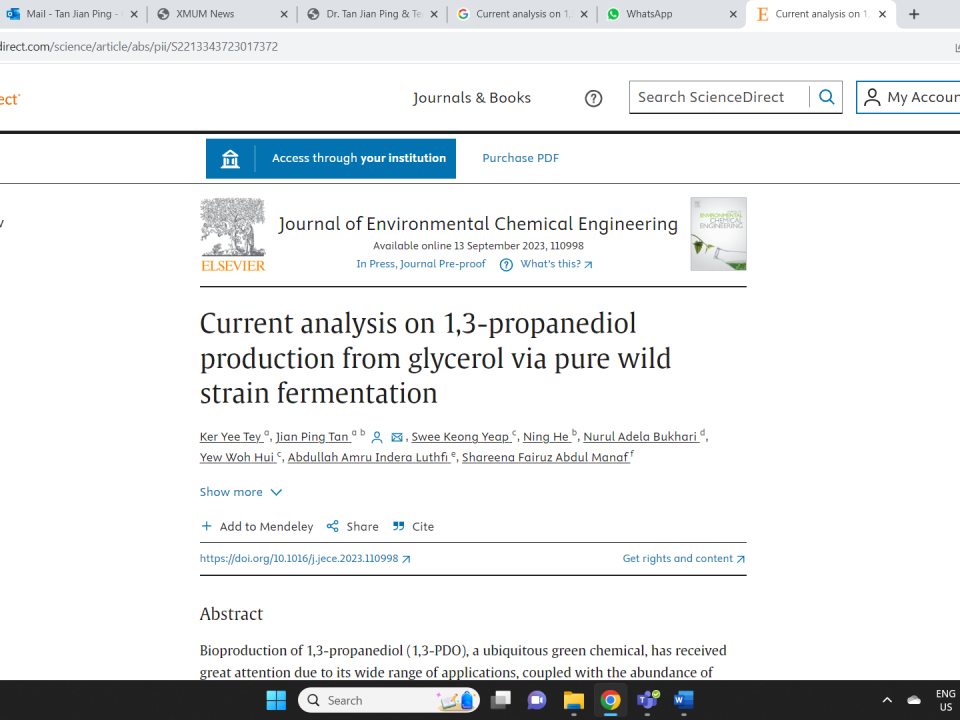Image resolution: width=960 pixels, height=720 pixels.
Task: Click the Search ScienceDirect input field
Action: tap(719, 97)
